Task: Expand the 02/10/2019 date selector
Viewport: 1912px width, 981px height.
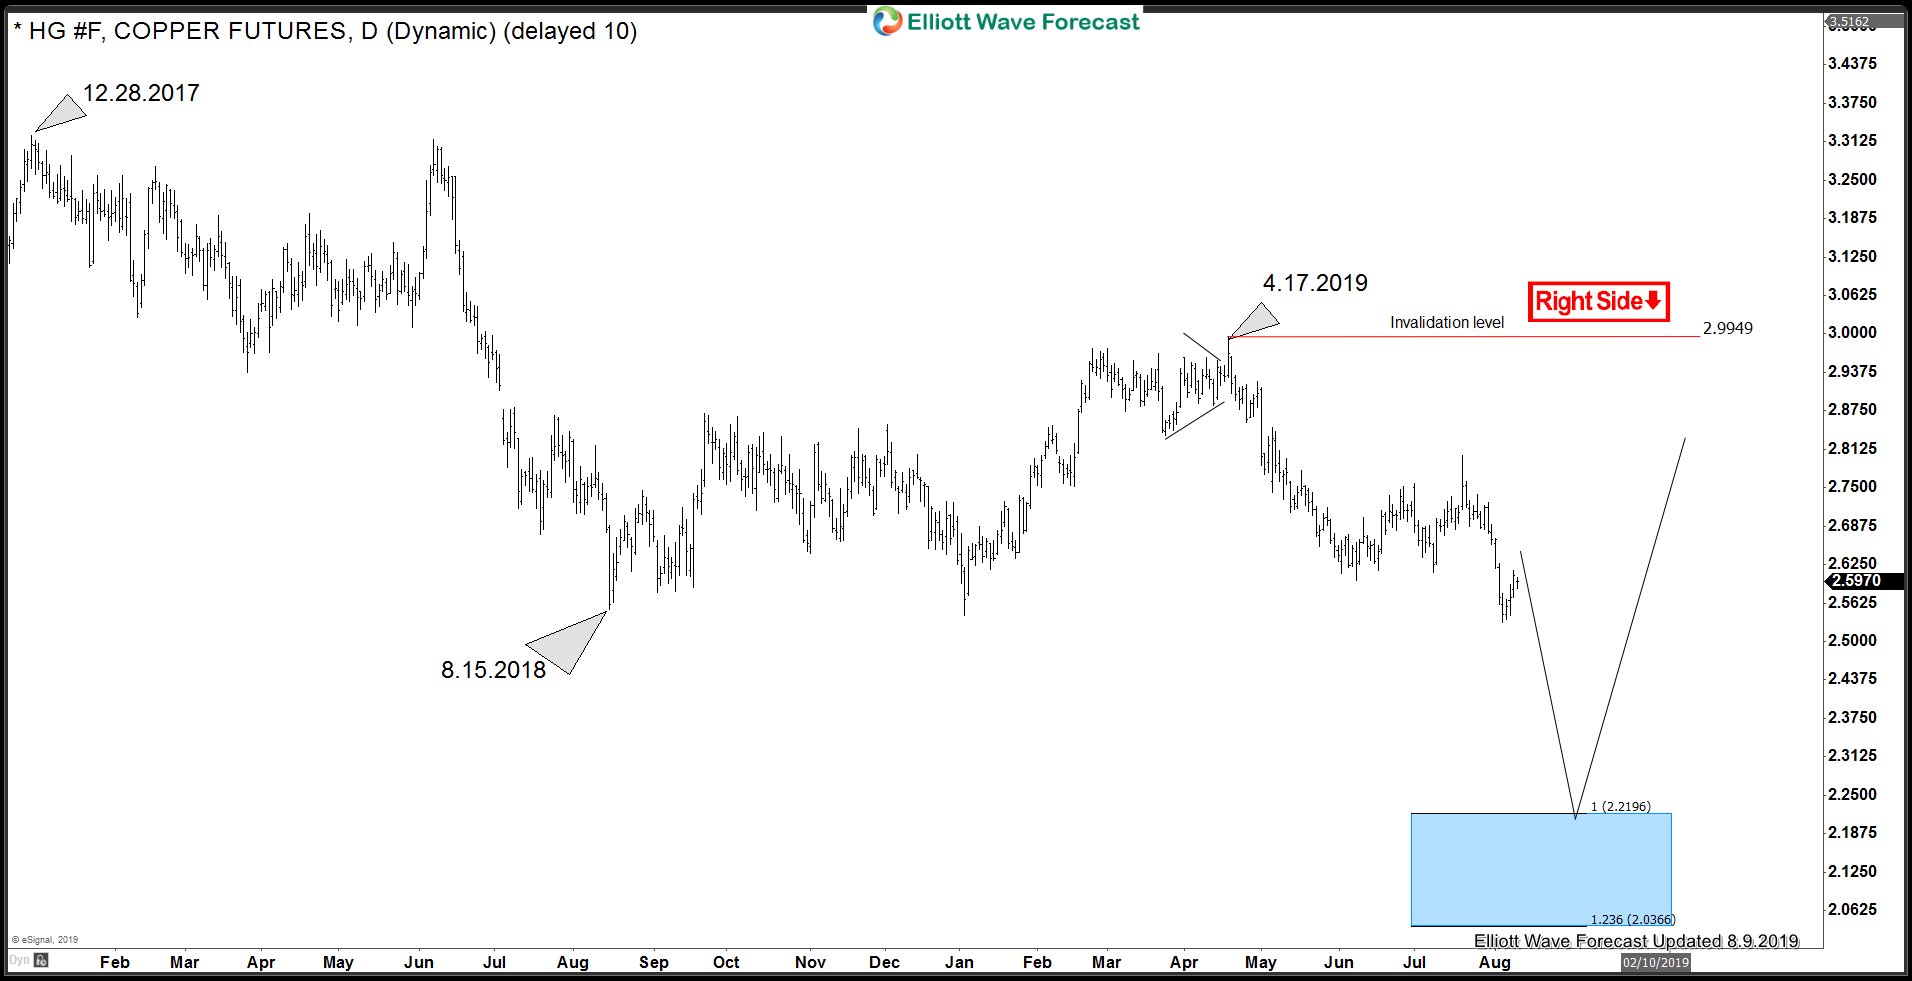Action: [1655, 963]
